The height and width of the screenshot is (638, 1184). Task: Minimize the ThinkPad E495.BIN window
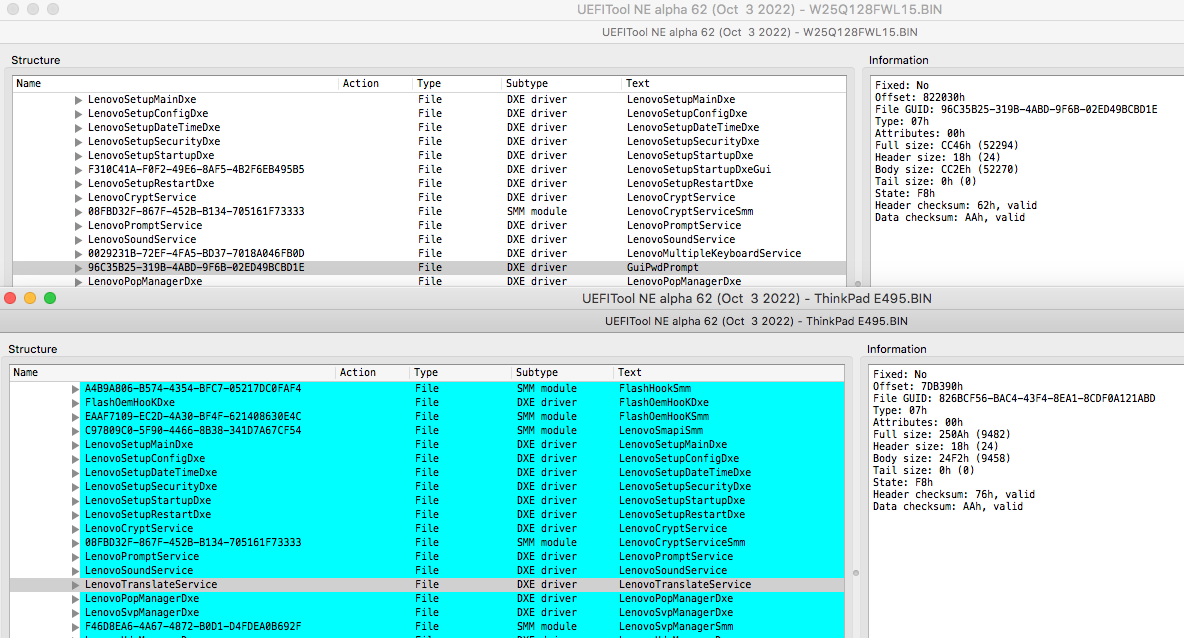30,298
